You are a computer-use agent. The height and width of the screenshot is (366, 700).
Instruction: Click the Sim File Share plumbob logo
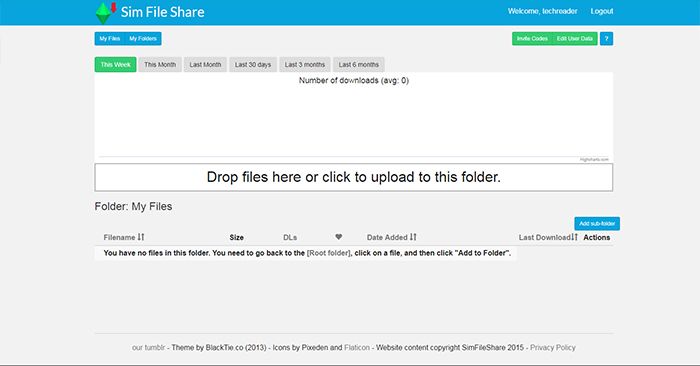coord(106,12)
